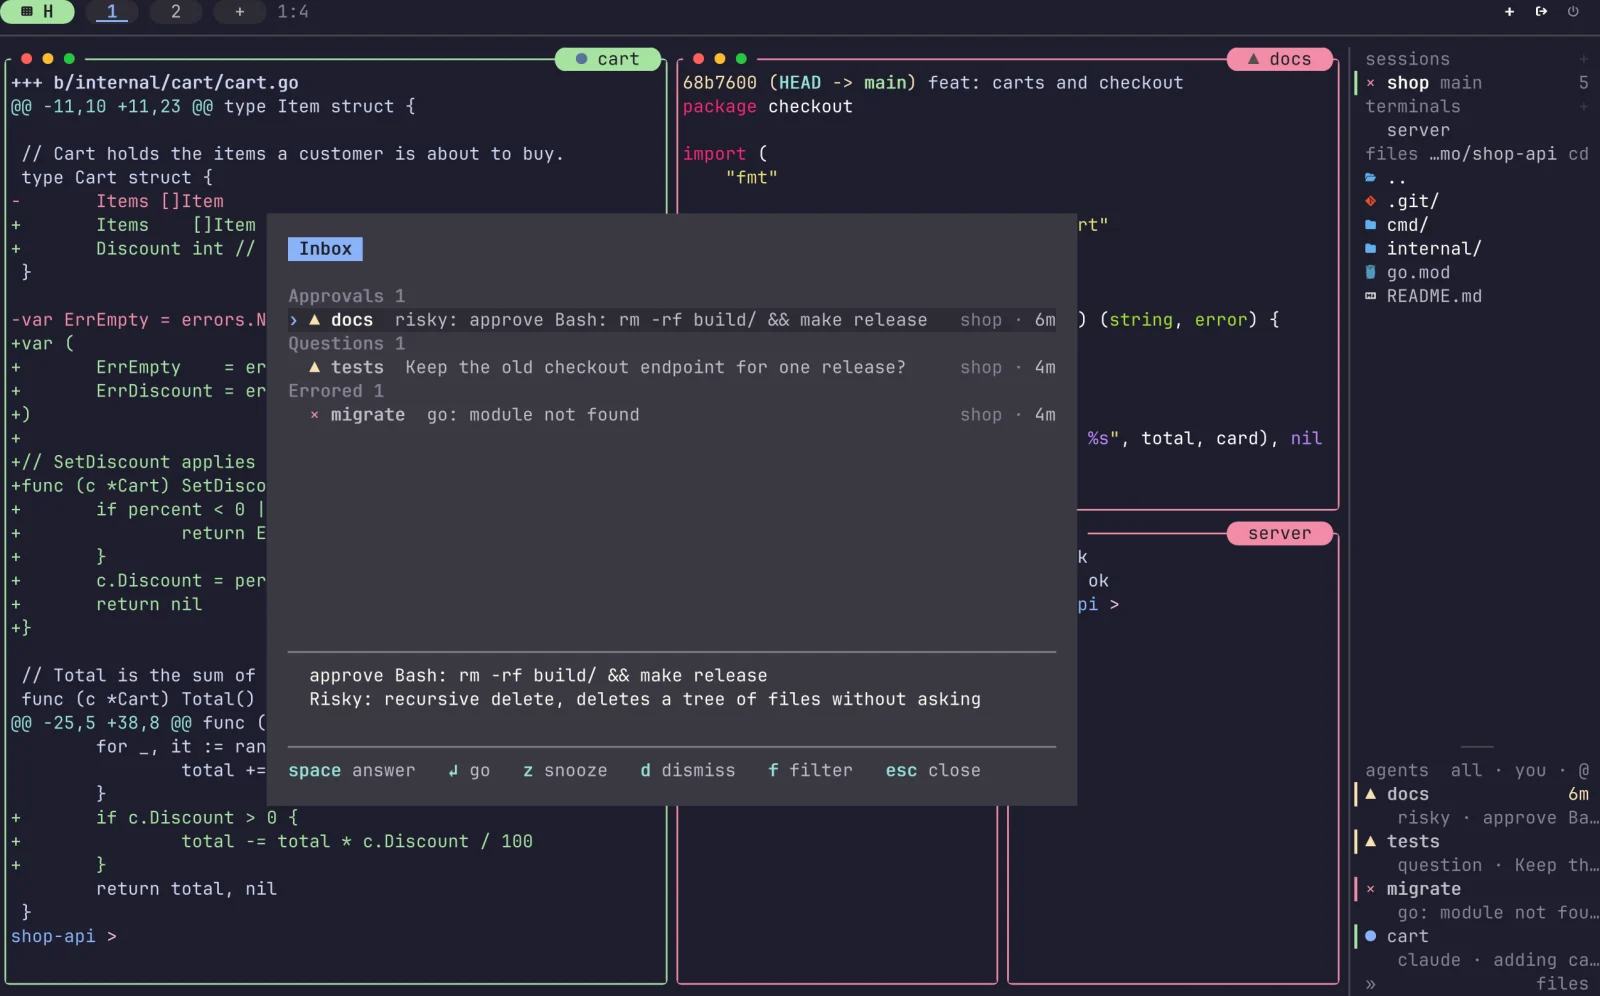
Task: Click z snooze in Inbox footer
Action: click(565, 770)
